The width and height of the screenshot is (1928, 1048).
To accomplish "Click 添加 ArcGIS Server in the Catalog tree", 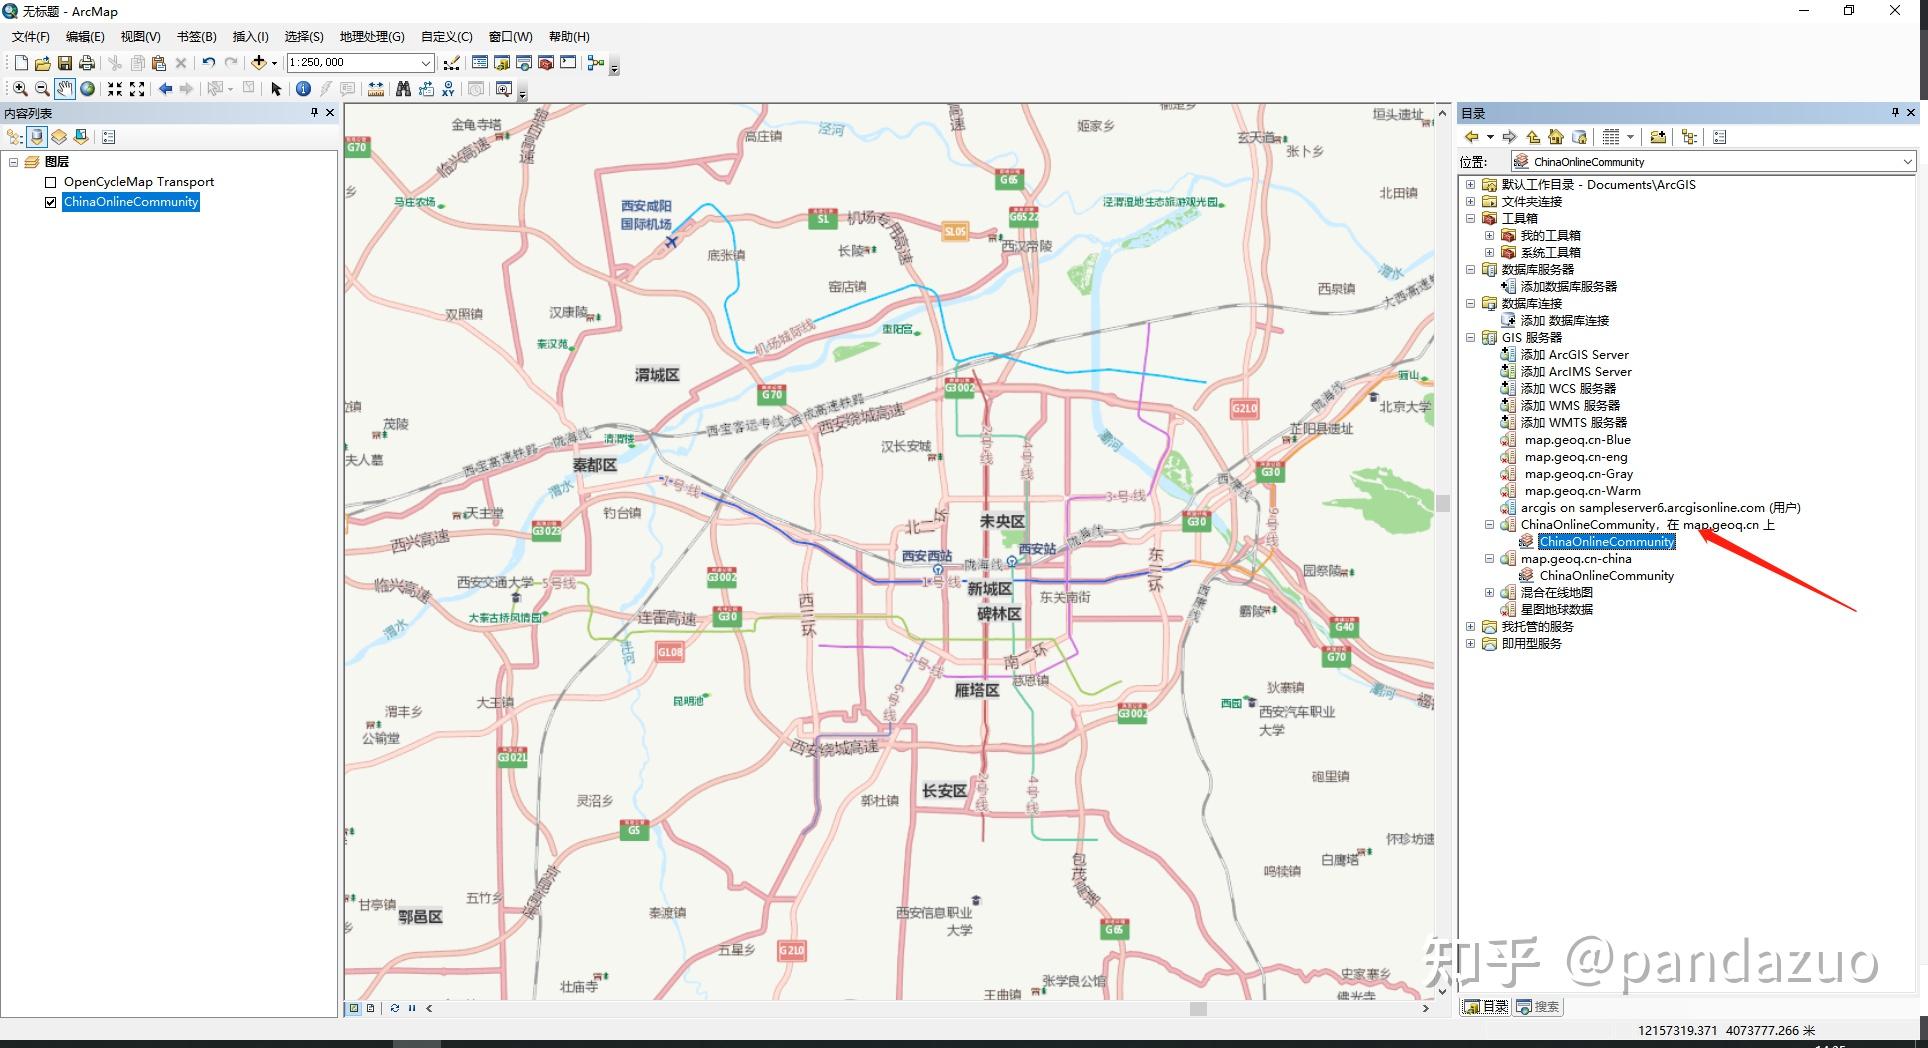I will click(1576, 354).
